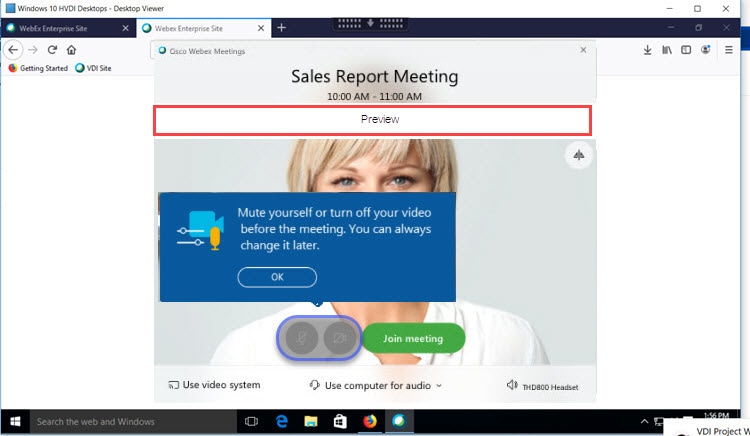
Task: Toggle the video camera off button
Action: click(x=340, y=338)
